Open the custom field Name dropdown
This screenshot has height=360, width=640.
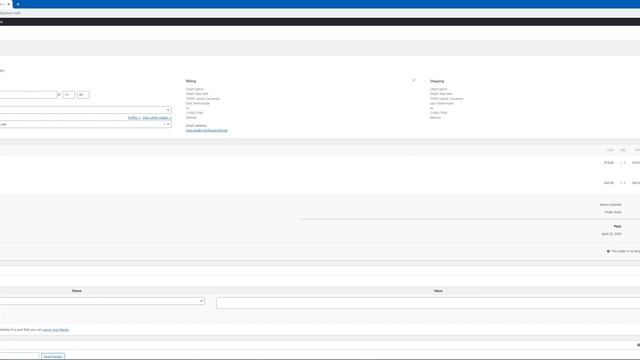point(102,301)
